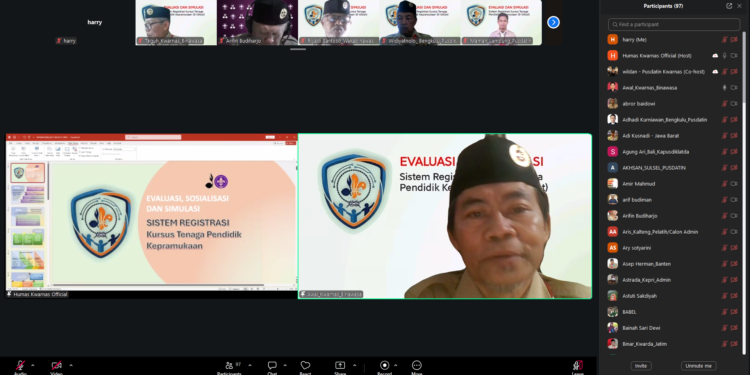Image resolution: width=750 pixels, height=375 pixels.
Task: Click the A avatar of AKHSAN_SULSEL_PUSDATIN
Action: coord(613,167)
